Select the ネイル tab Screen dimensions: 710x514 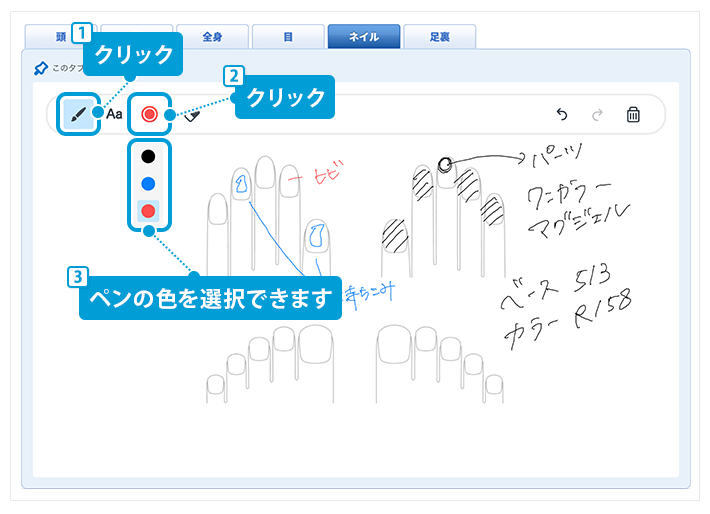(x=363, y=37)
